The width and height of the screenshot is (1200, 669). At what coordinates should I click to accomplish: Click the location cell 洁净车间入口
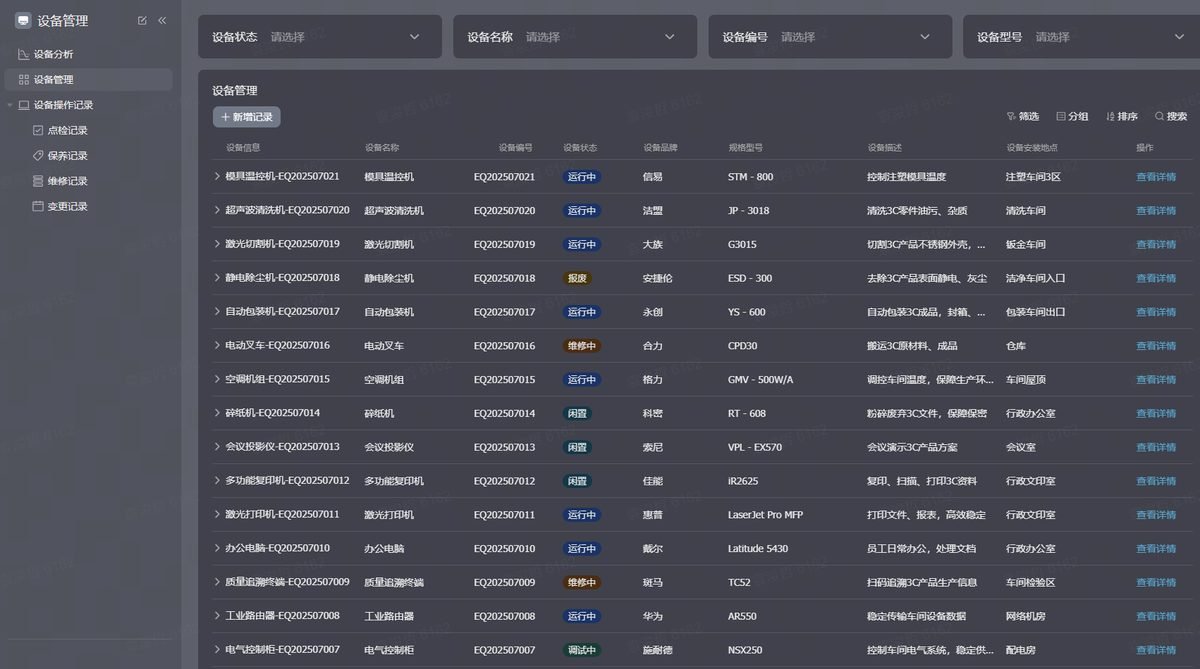1036,278
